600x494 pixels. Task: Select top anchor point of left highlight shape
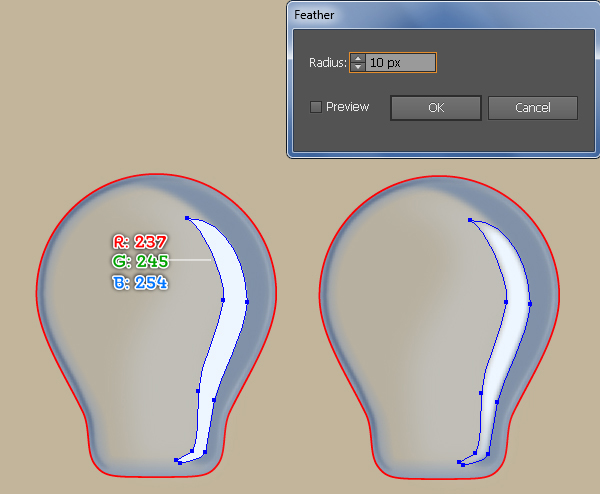187,218
